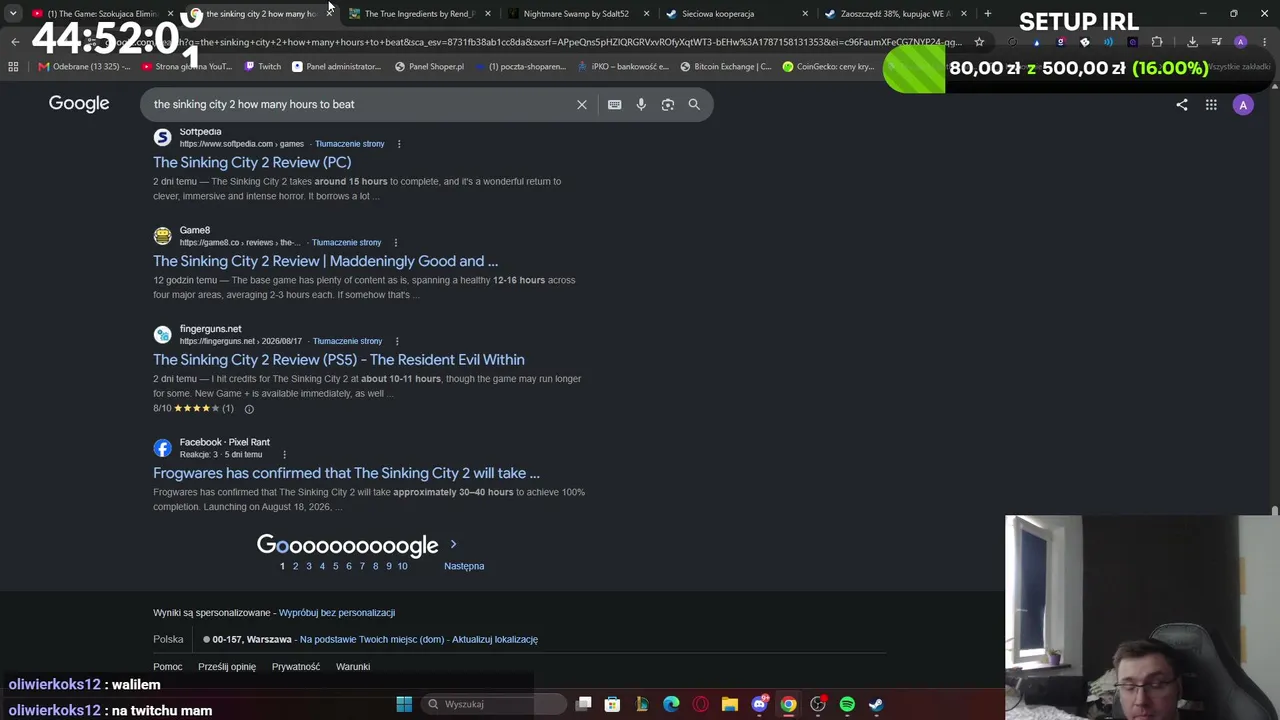
Task: Translate the Softpedia result page
Action: 350,144
